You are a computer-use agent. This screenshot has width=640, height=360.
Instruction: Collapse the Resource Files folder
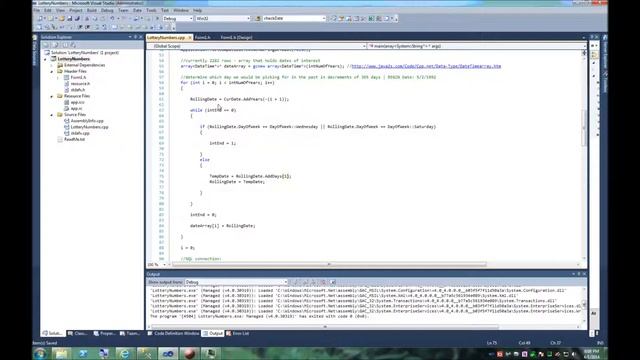(x=52, y=96)
